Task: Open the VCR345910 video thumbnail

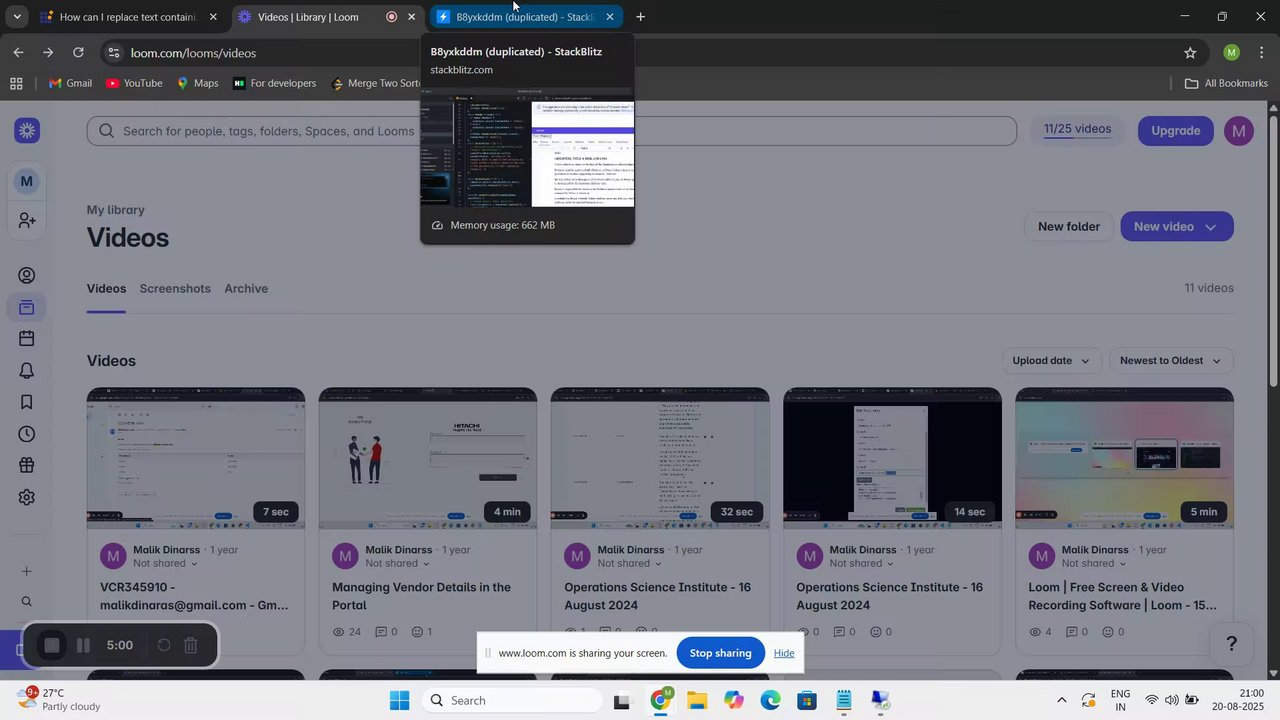Action: tap(196, 458)
